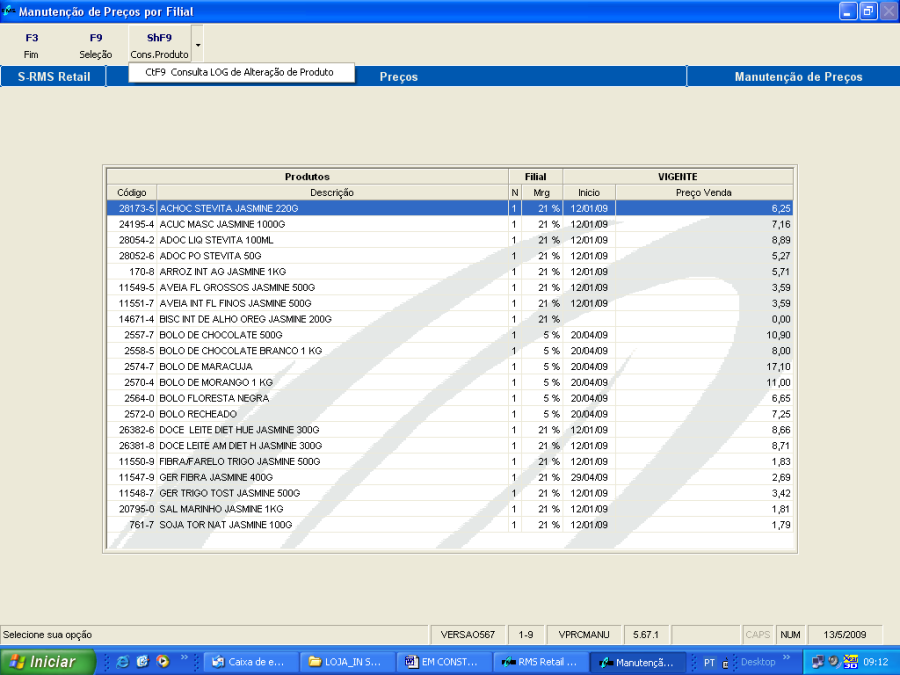The height and width of the screenshot is (675, 900).
Task: Switch to Caixa de e... taskbar window
Action: click(x=251, y=662)
